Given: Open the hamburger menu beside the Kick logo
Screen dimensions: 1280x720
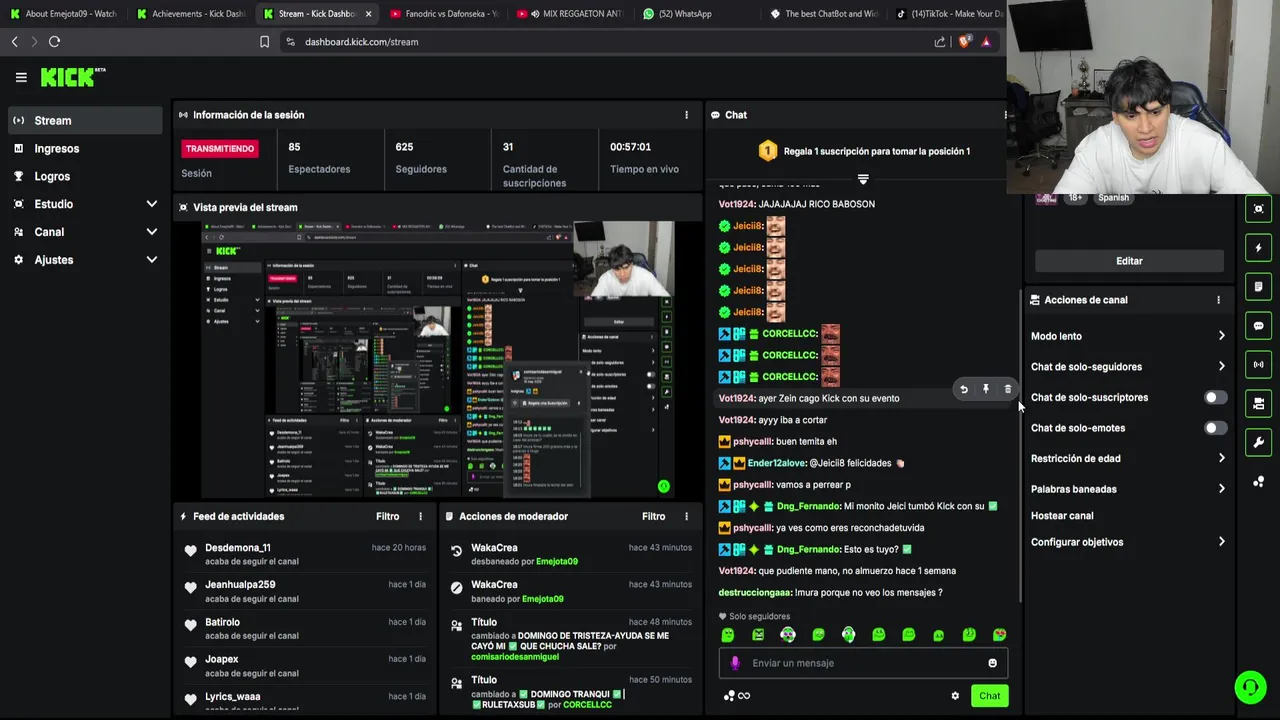Looking at the screenshot, I should pyautogui.click(x=21, y=77).
